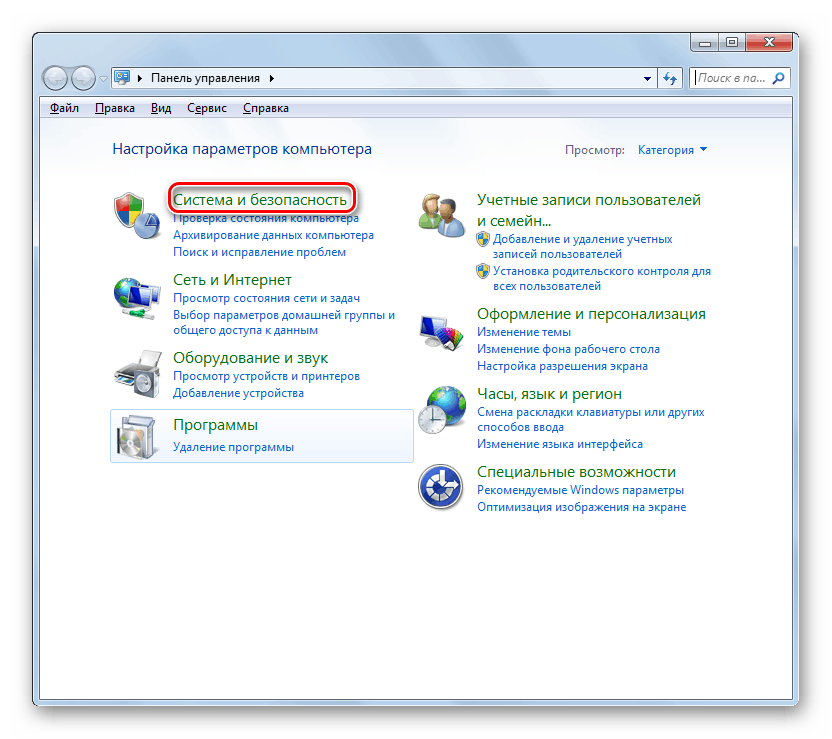This screenshot has width=832, height=739.
Task: Click the UAC shield icon before 'Добавление и удаление учетных записей'
Action: (x=483, y=239)
